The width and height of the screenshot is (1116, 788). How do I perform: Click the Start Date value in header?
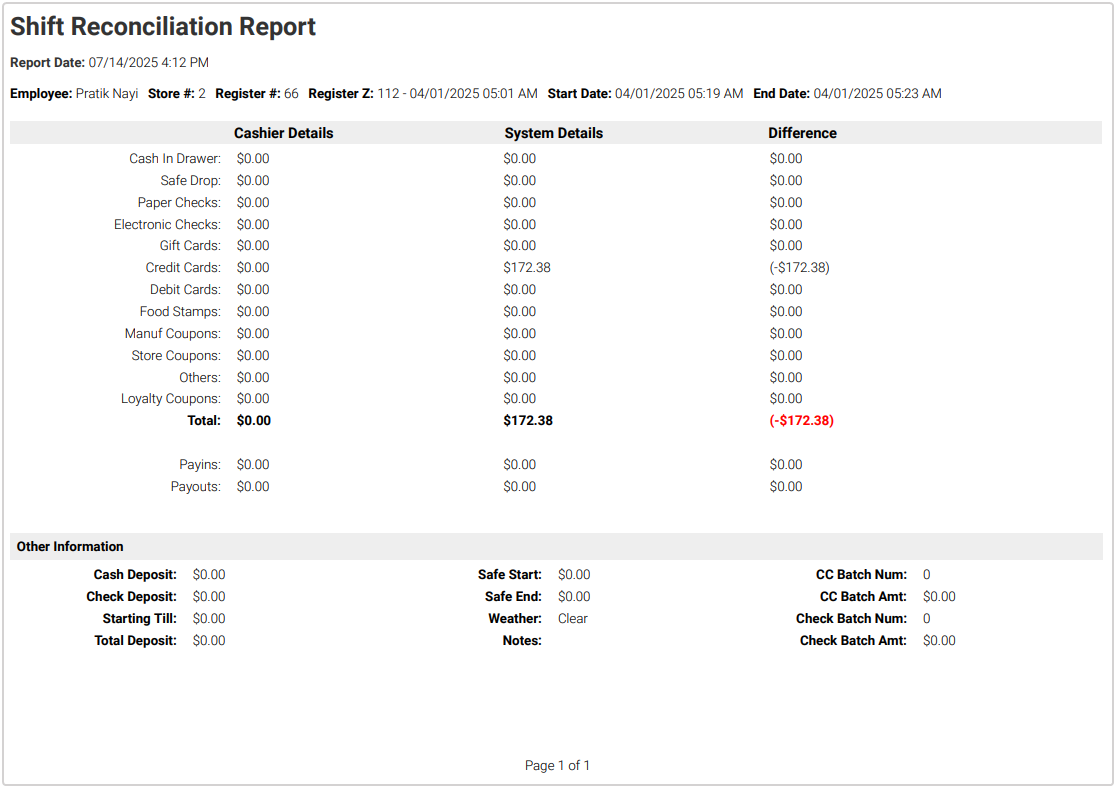point(679,94)
